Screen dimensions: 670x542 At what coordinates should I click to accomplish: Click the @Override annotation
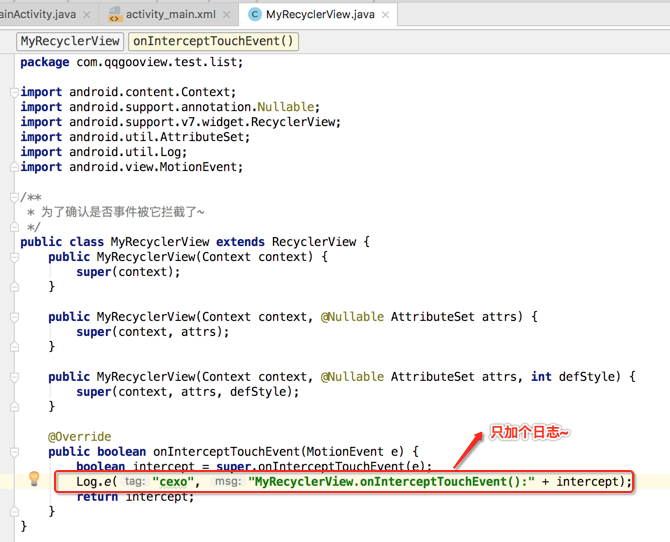(79, 437)
